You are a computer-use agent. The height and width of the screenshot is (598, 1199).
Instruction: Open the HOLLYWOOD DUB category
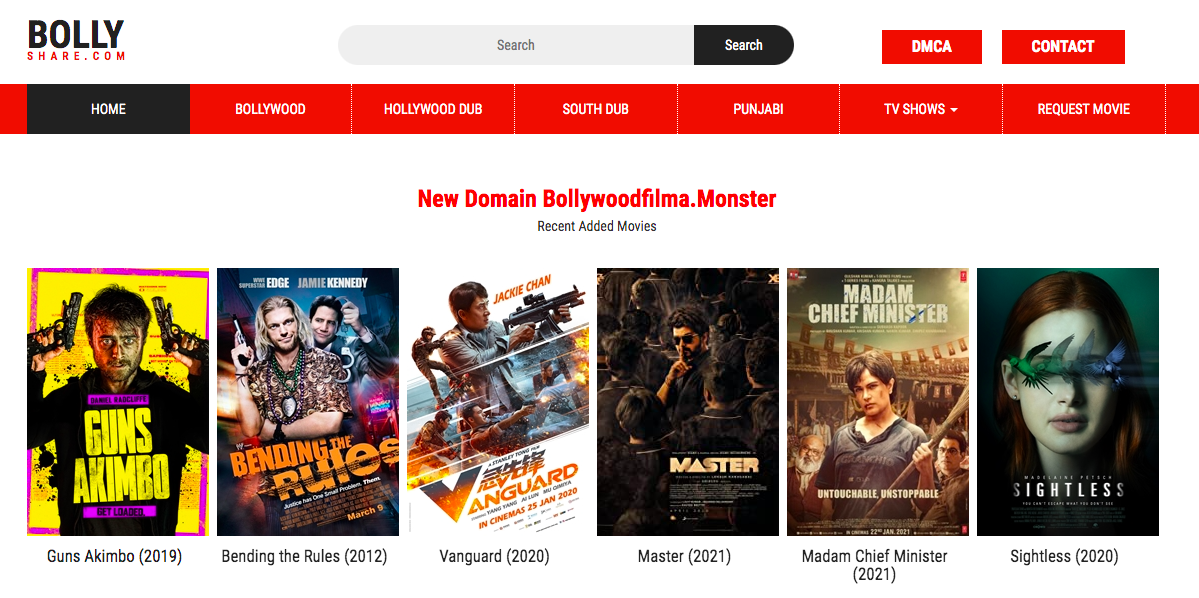point(434,109)
